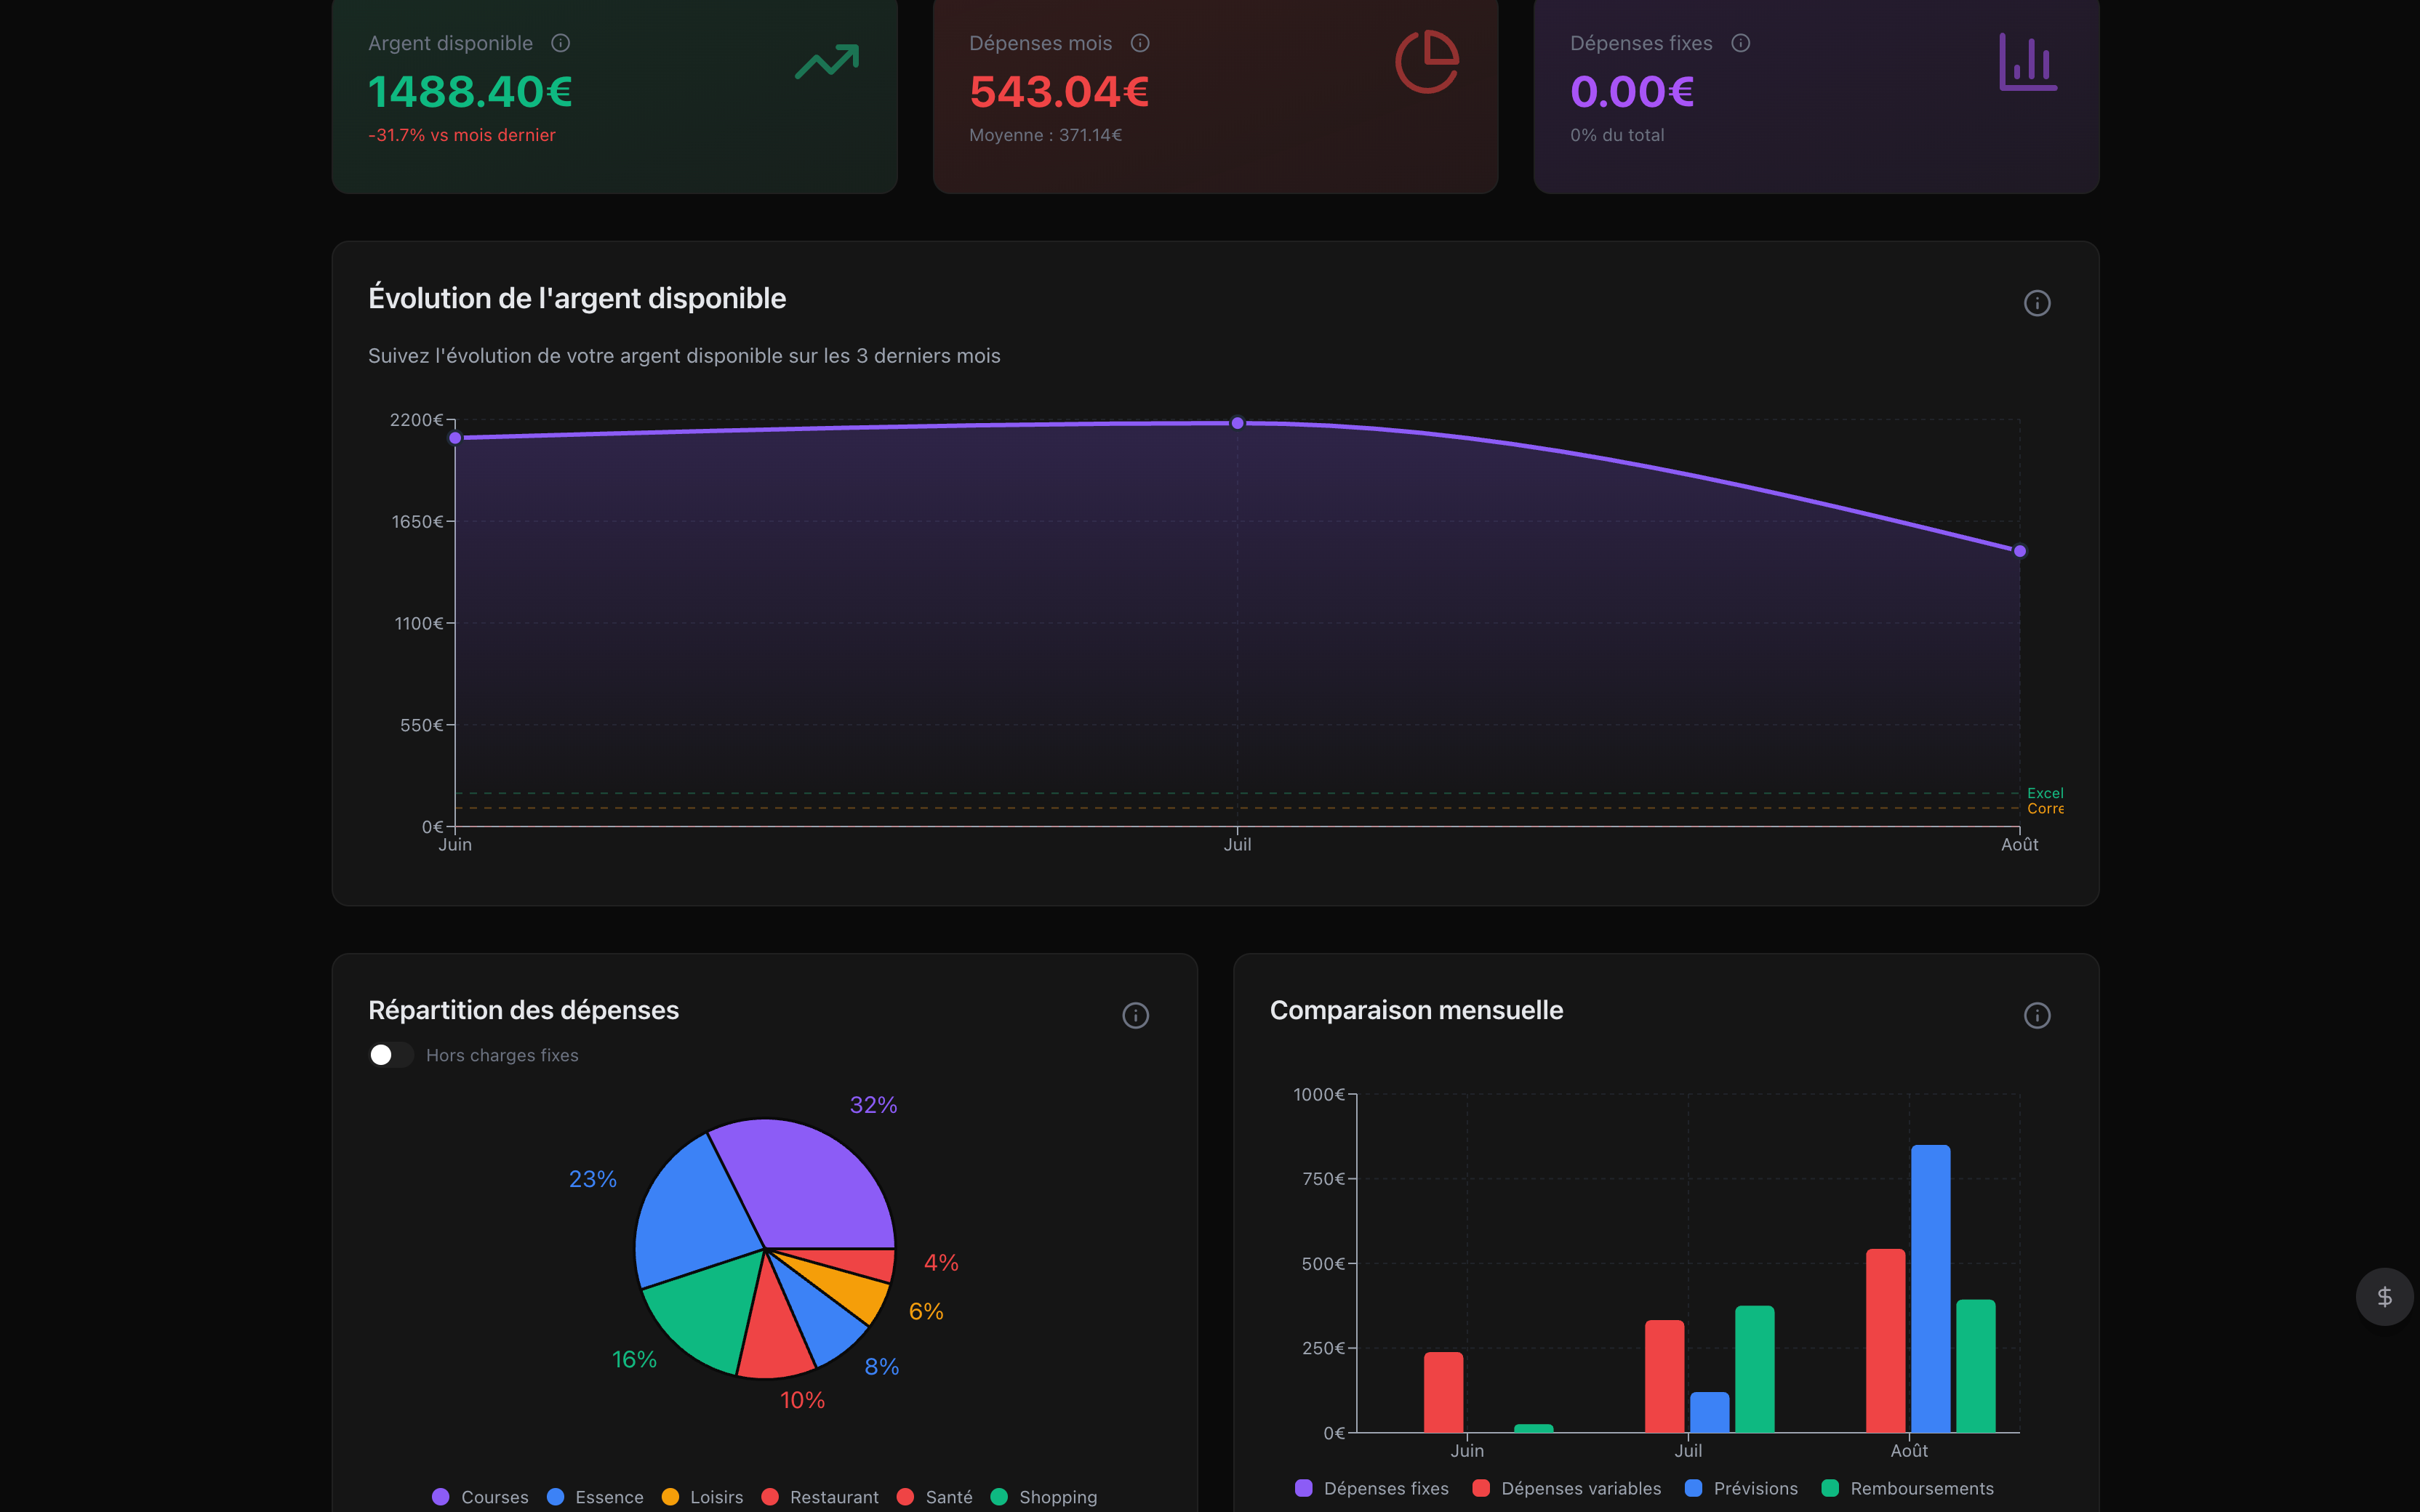Click the 0.00€ fixed expenses value
This screenshot has height=1512, width=2420.
point(1632,92)
